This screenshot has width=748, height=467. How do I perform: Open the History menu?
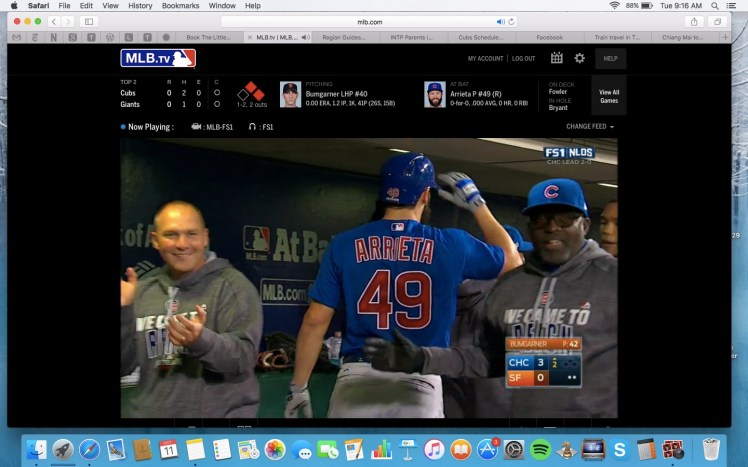coord(140,6)
